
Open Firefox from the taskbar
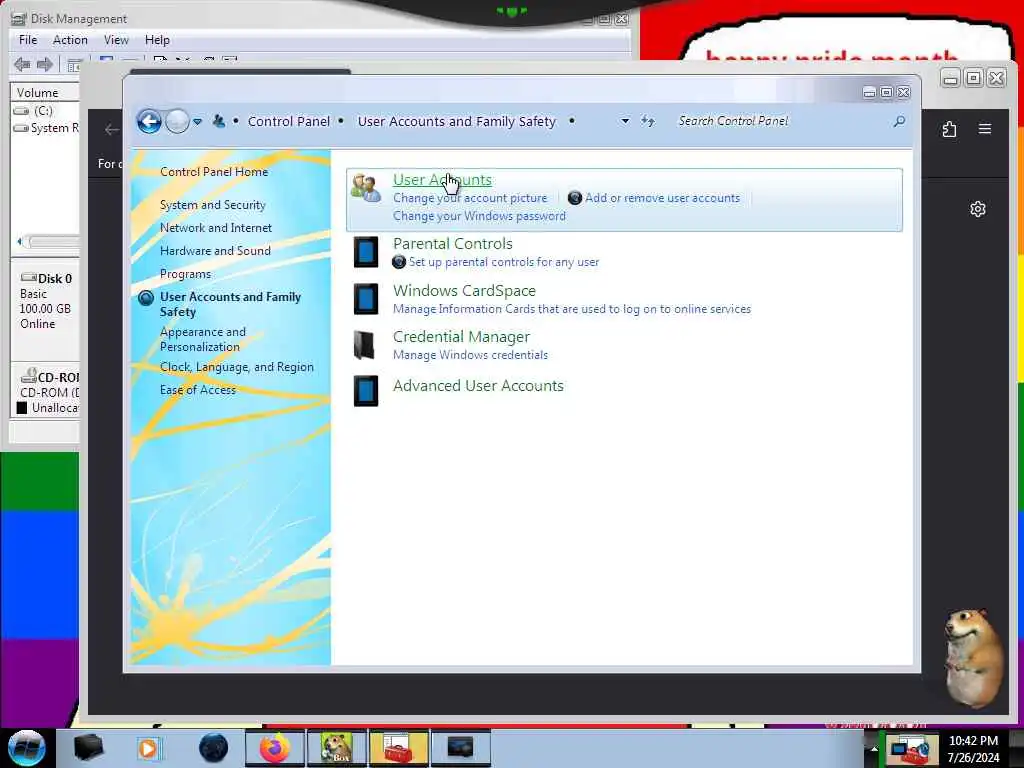pos(274,748)
